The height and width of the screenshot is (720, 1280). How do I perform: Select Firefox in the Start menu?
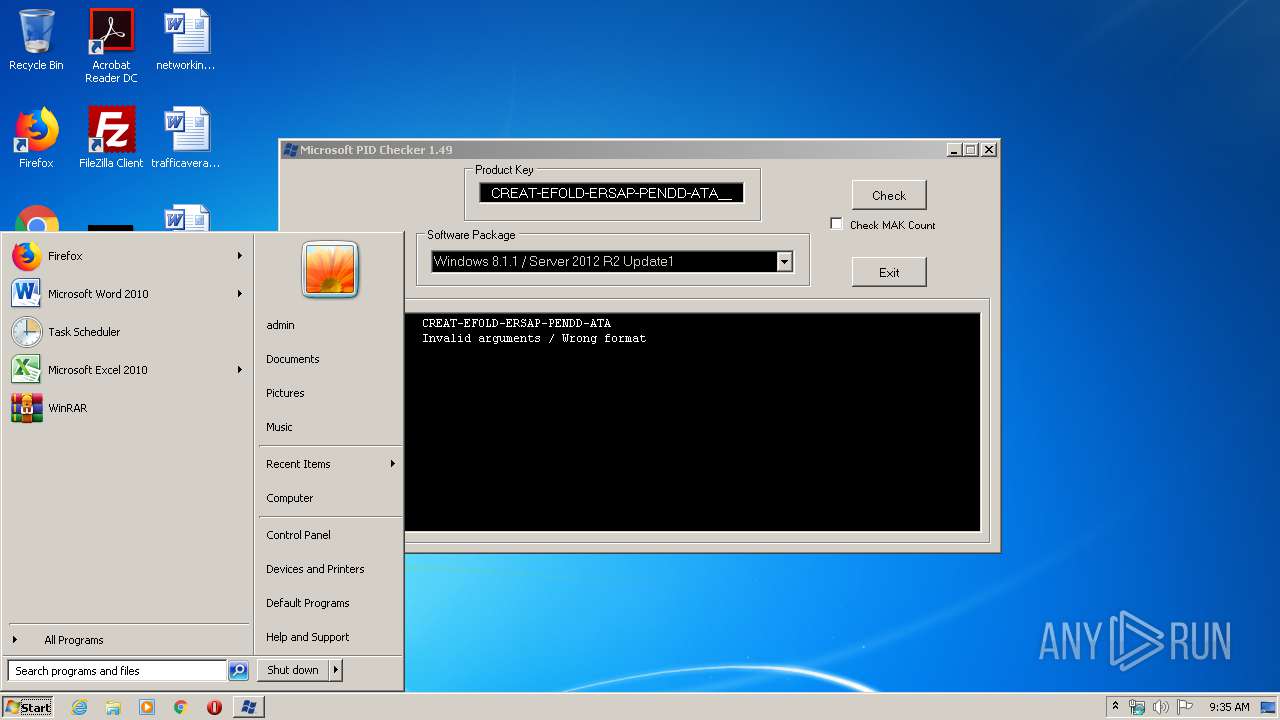pos(127,256)
